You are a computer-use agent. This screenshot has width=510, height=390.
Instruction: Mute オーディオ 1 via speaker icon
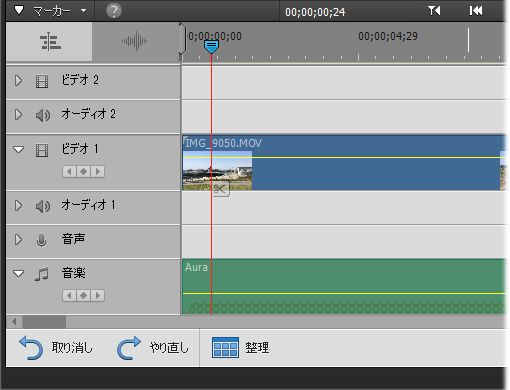tap(43, 206)
